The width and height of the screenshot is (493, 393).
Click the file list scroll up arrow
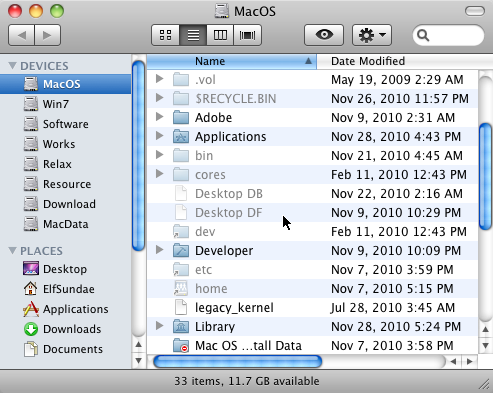[485, 329]
